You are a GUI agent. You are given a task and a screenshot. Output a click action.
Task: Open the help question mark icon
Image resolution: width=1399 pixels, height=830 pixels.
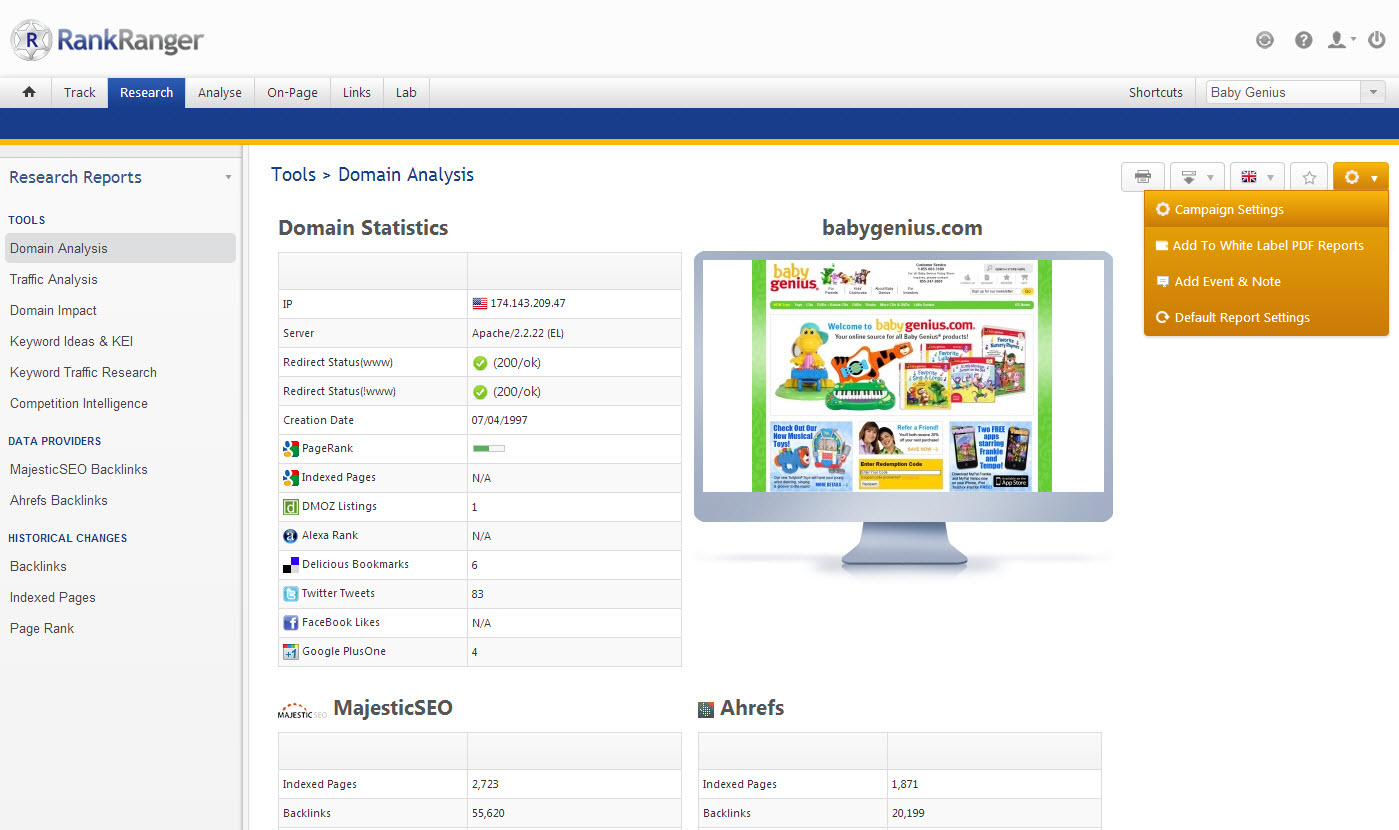[x=1303, y=40]
